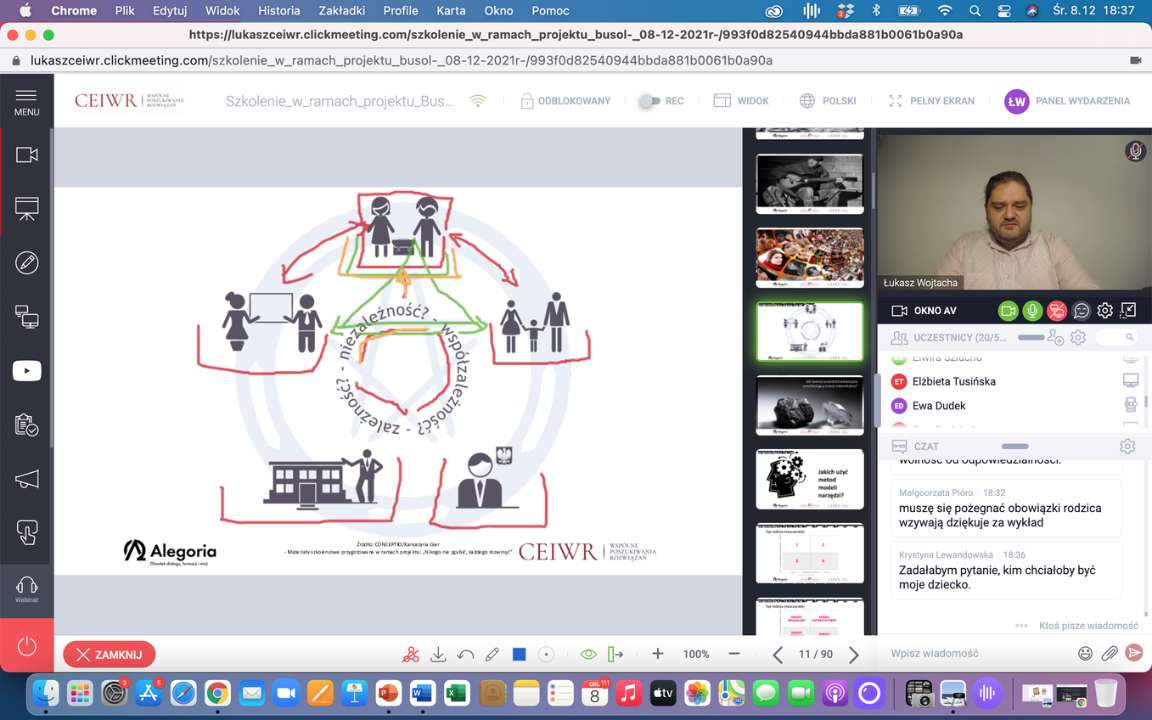The image size is (1152, 720).
Task: Click the undo arrow in slide toolbar
Action: coord(465,655)
